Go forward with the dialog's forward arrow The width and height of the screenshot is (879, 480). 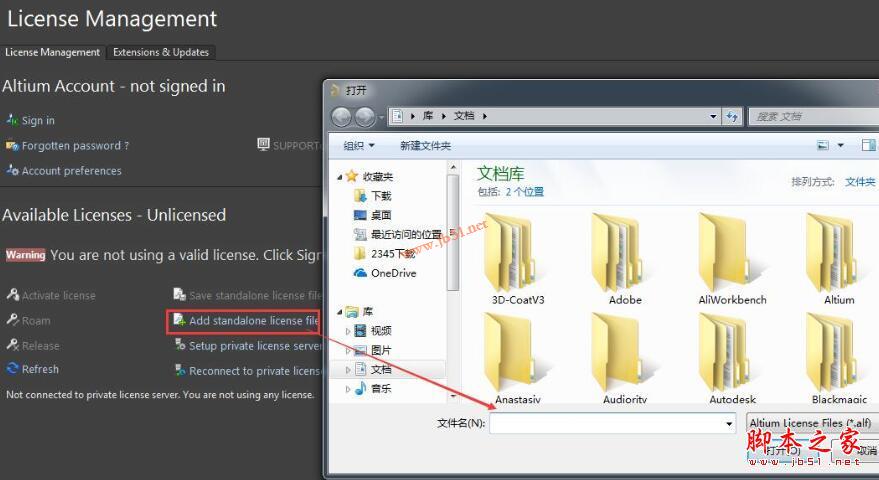coord(365,117)
